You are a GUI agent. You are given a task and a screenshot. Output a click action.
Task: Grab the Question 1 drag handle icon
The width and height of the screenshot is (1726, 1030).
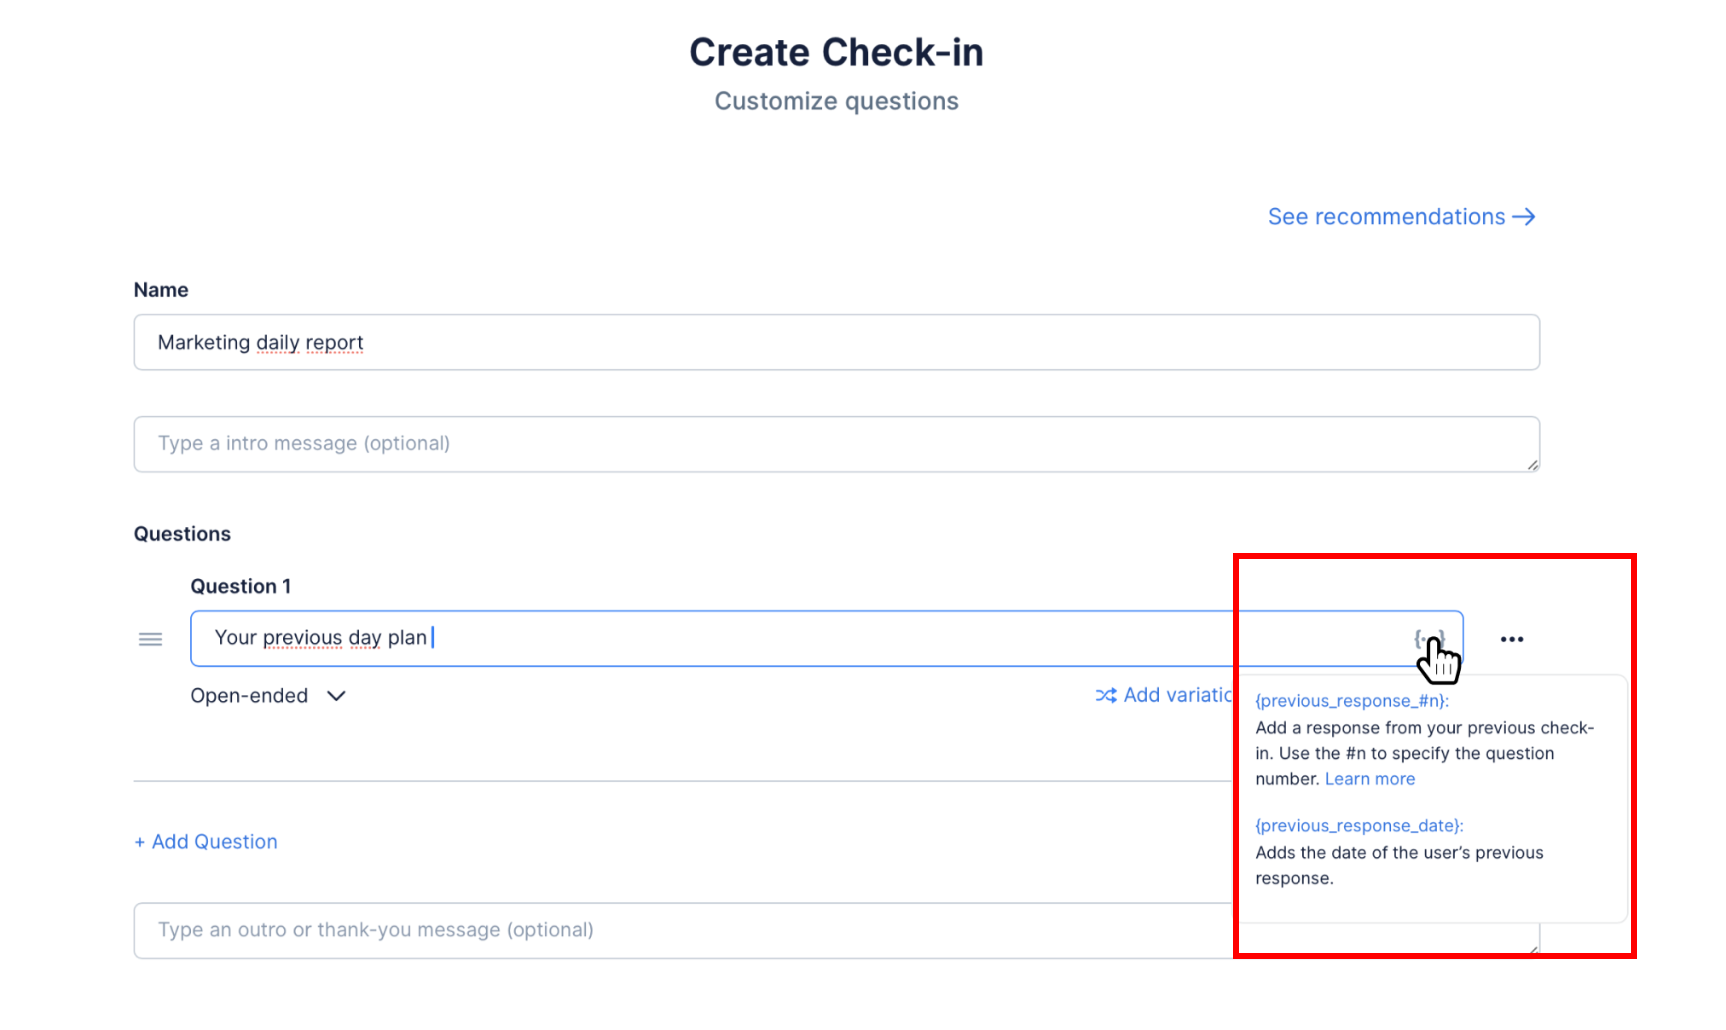click(x=150, y=639)
